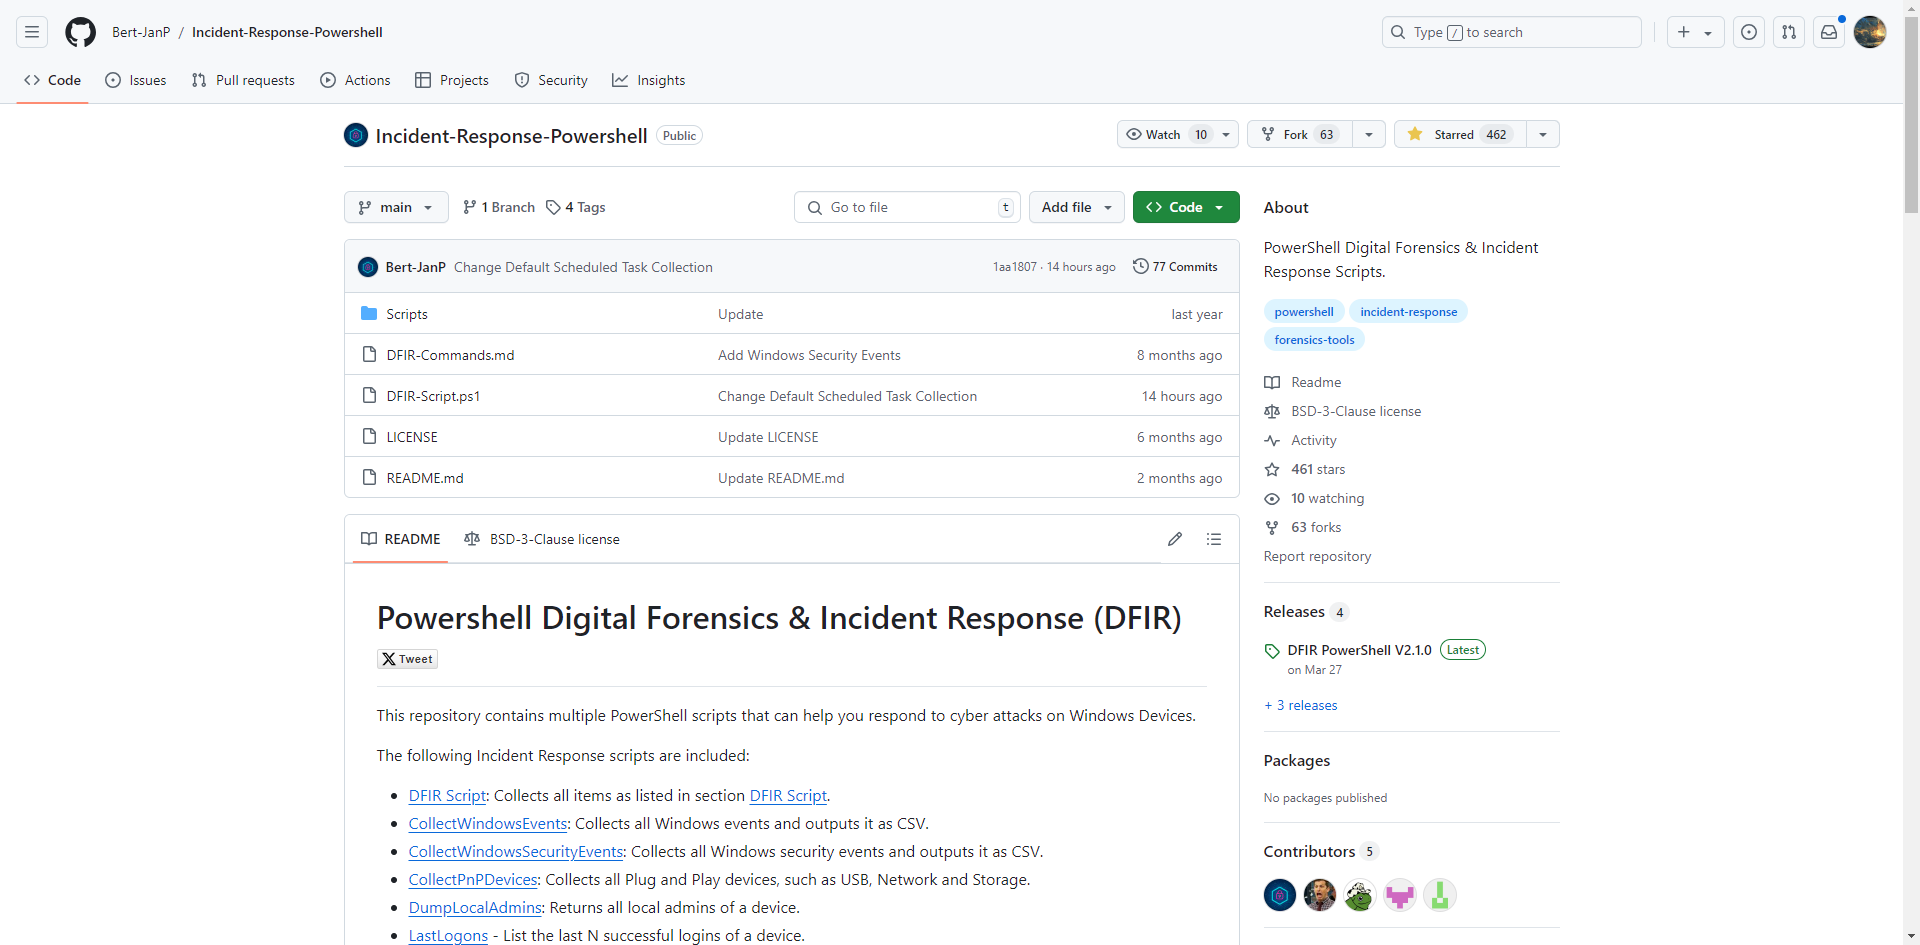Open the CollectWindowsEvents link
The height and width of the screenshot is (945, 1920).
(488, 824)
